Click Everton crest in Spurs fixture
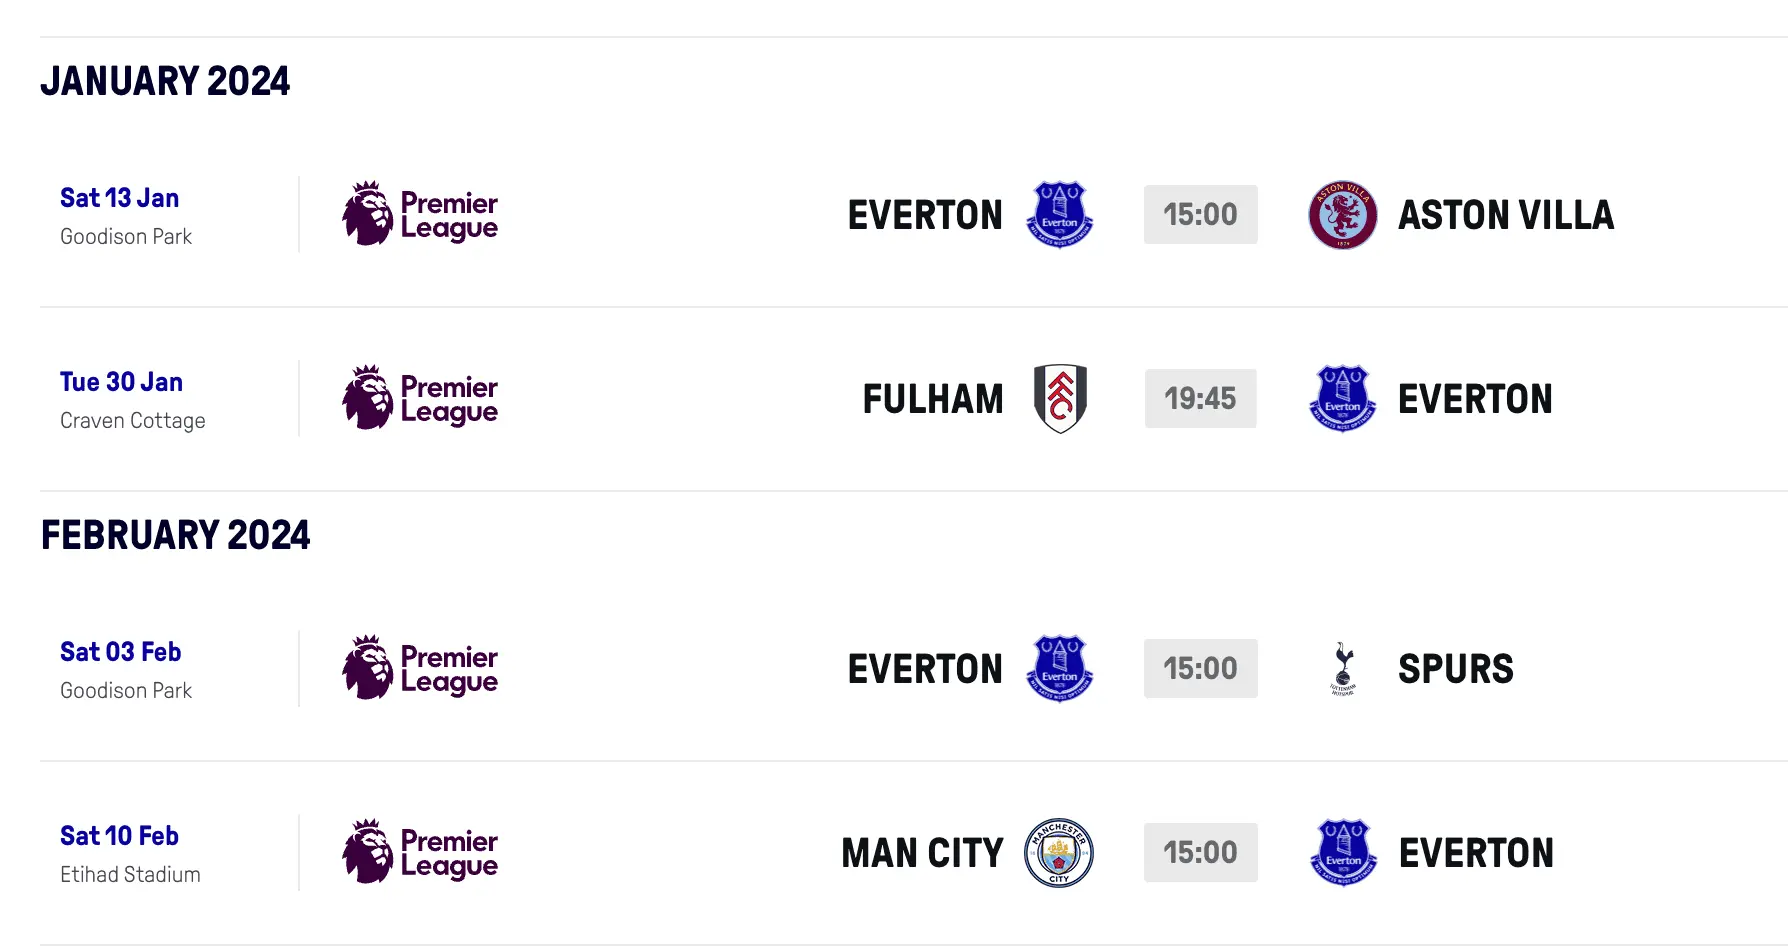 click(x=1060, y=668)
